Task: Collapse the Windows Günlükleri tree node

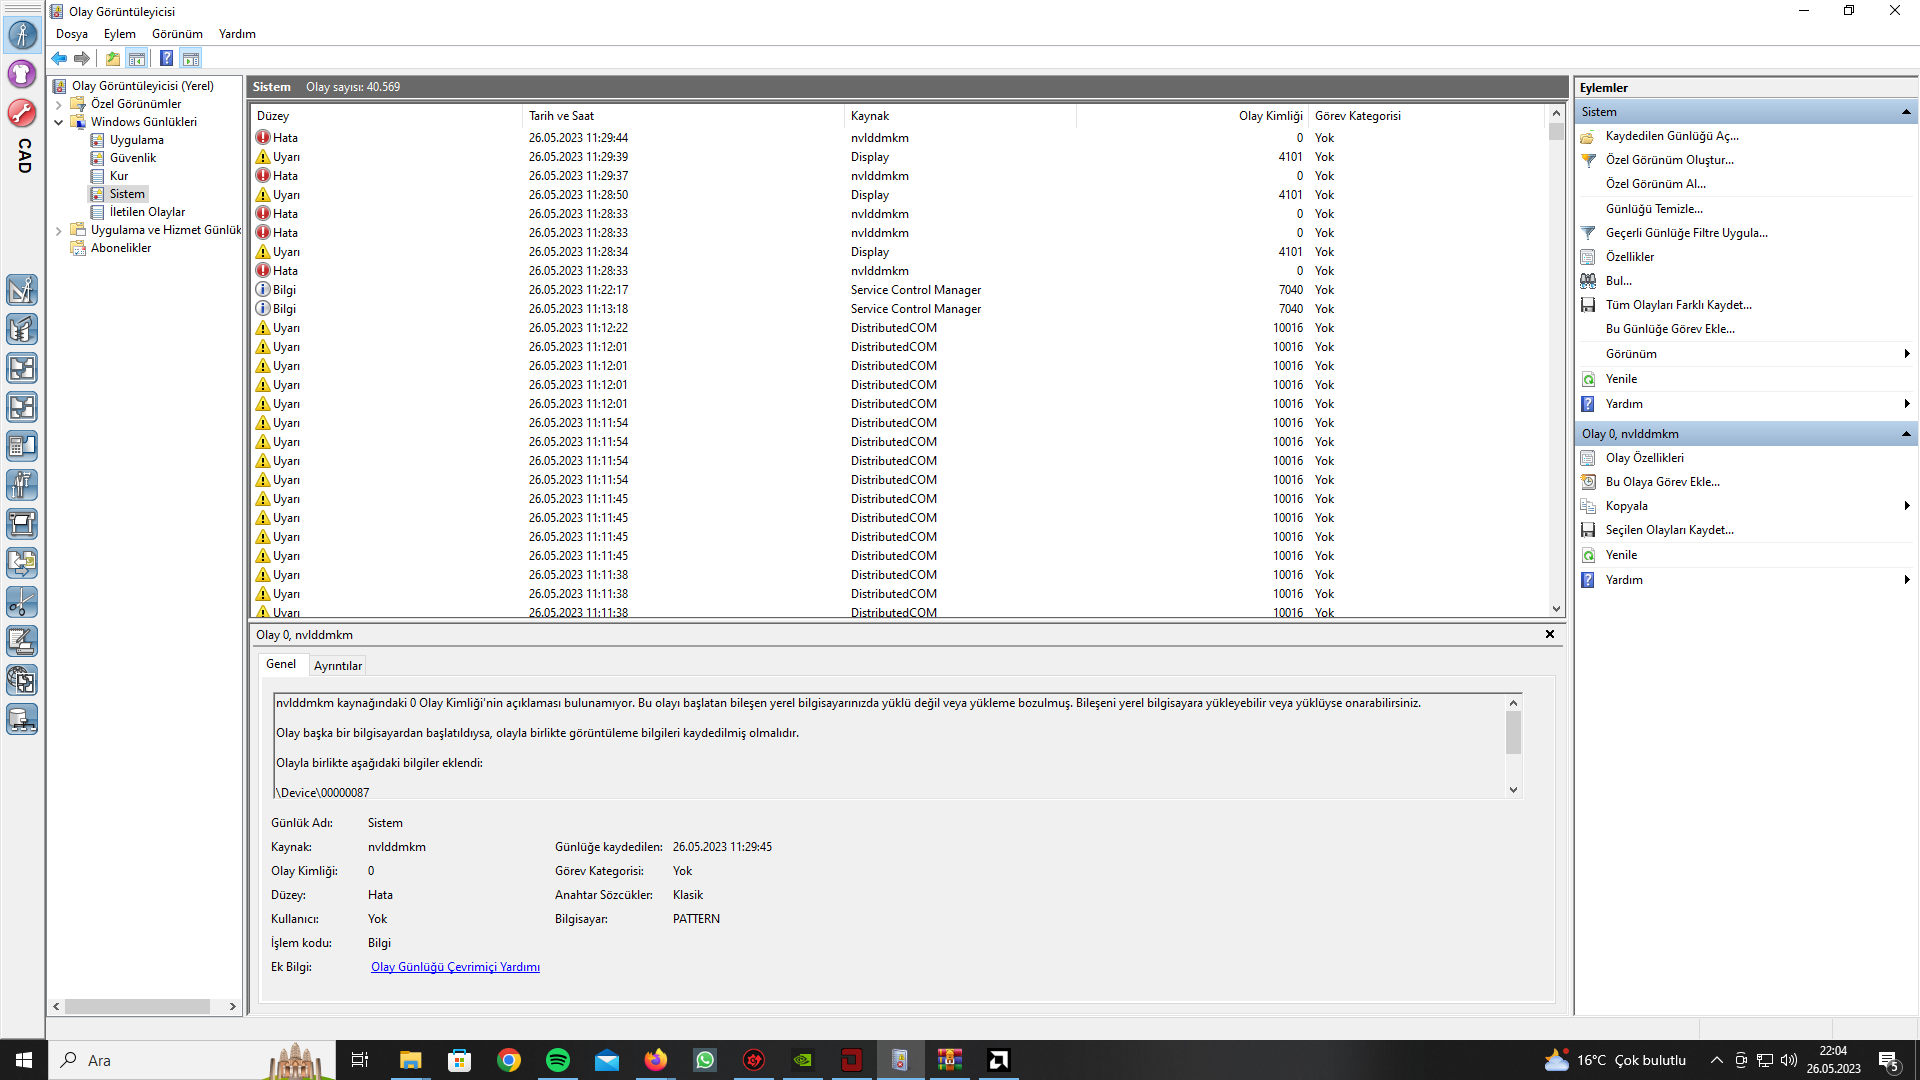Action: coord(58,122)
